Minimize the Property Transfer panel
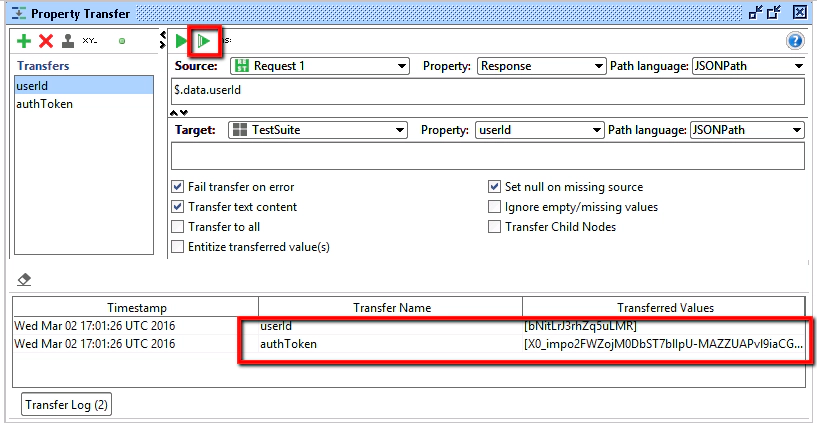The width and height of the screenshot is (817, 423). pos(754,12)
